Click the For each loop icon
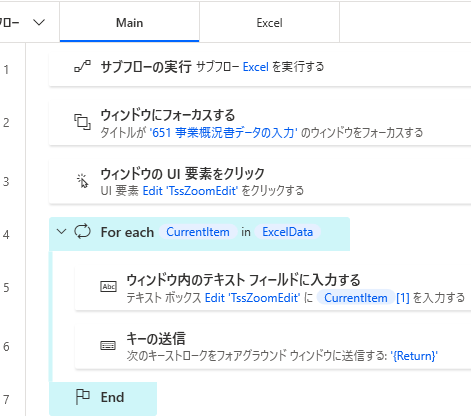The width and height of the screenshot is (472, 418). pos(82,232)
